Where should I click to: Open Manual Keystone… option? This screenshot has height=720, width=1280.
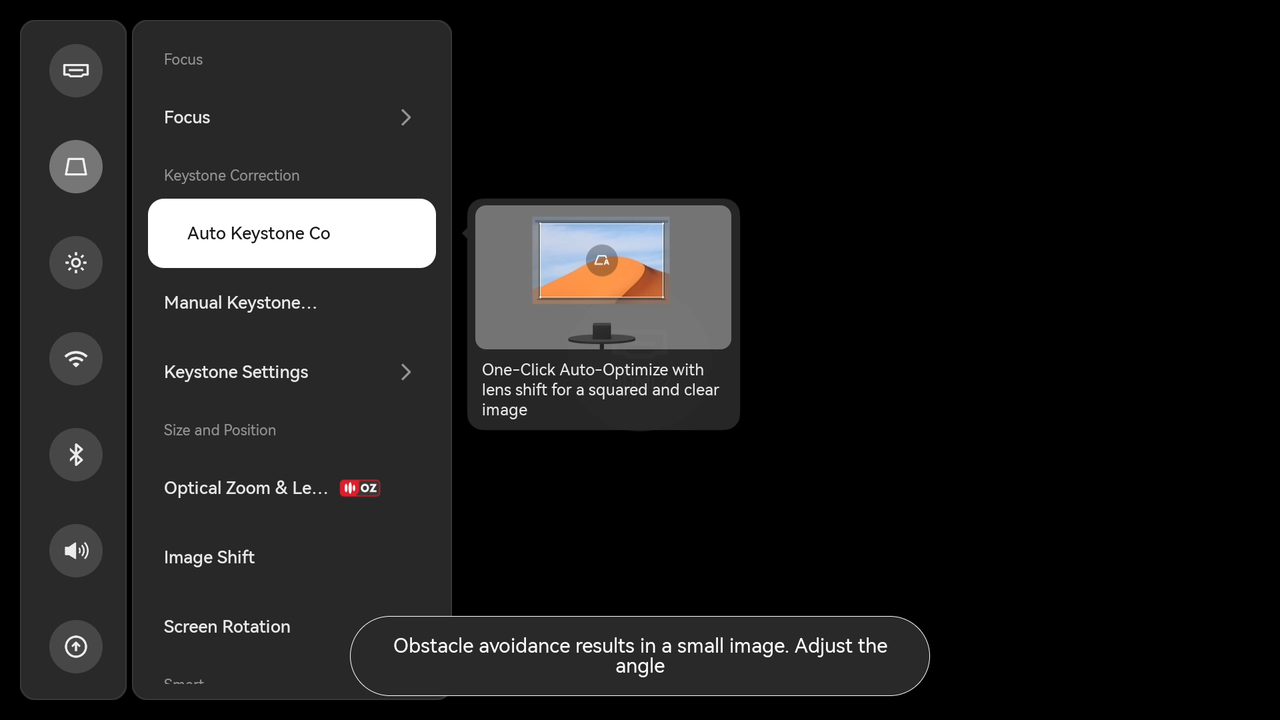pos(240,303)
